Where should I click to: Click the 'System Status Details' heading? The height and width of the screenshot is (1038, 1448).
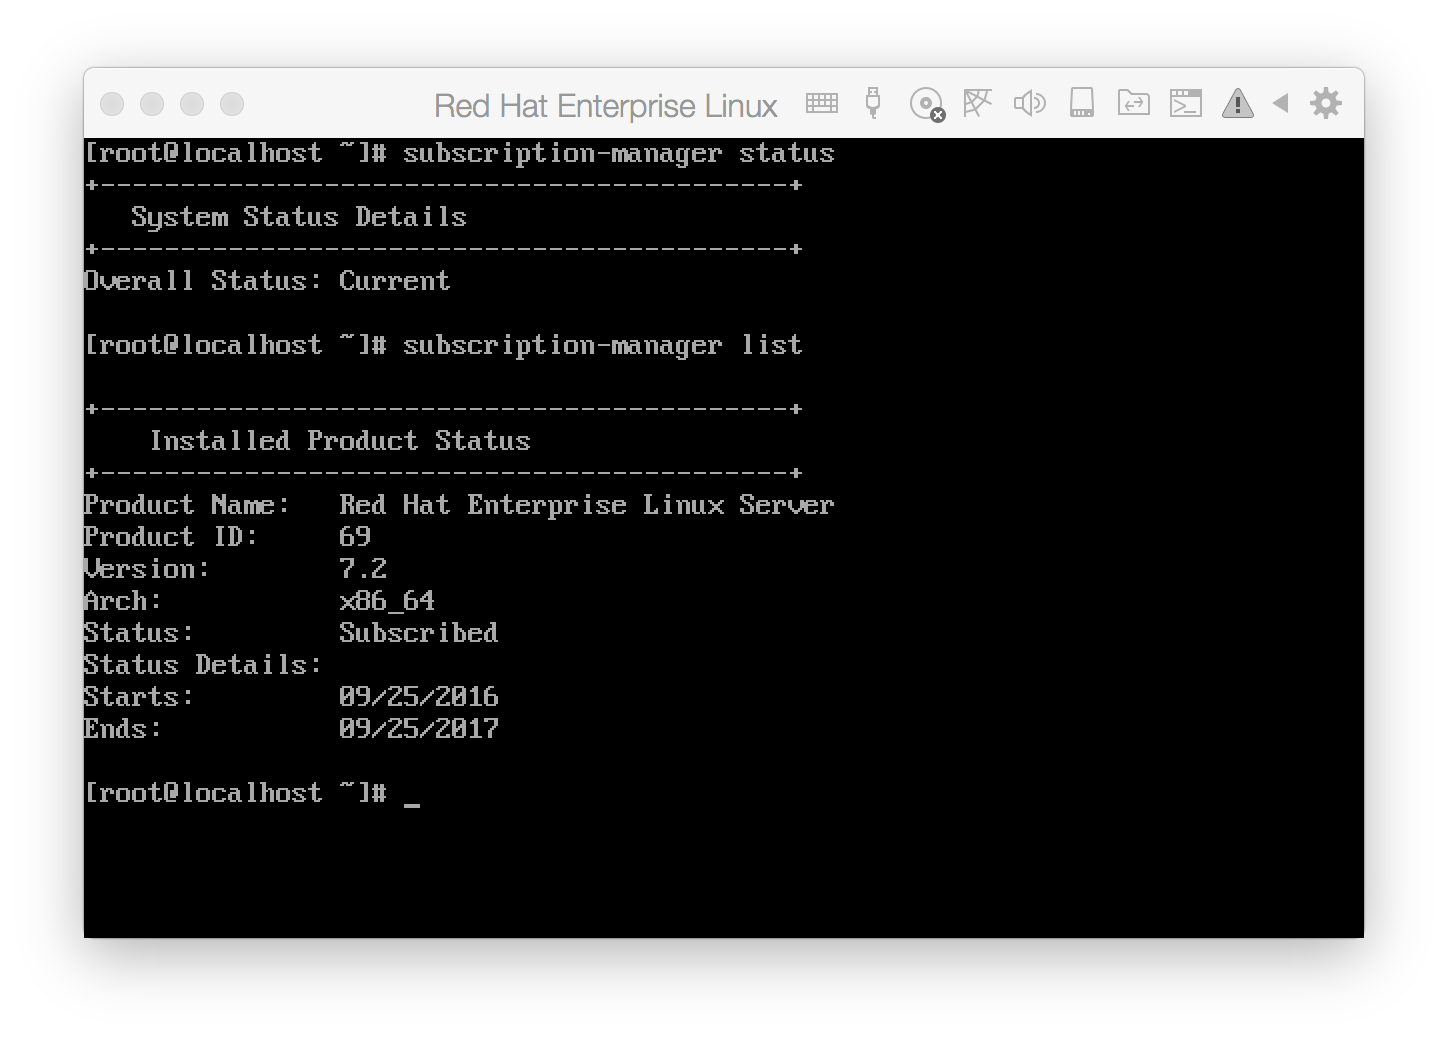point(299,217)
